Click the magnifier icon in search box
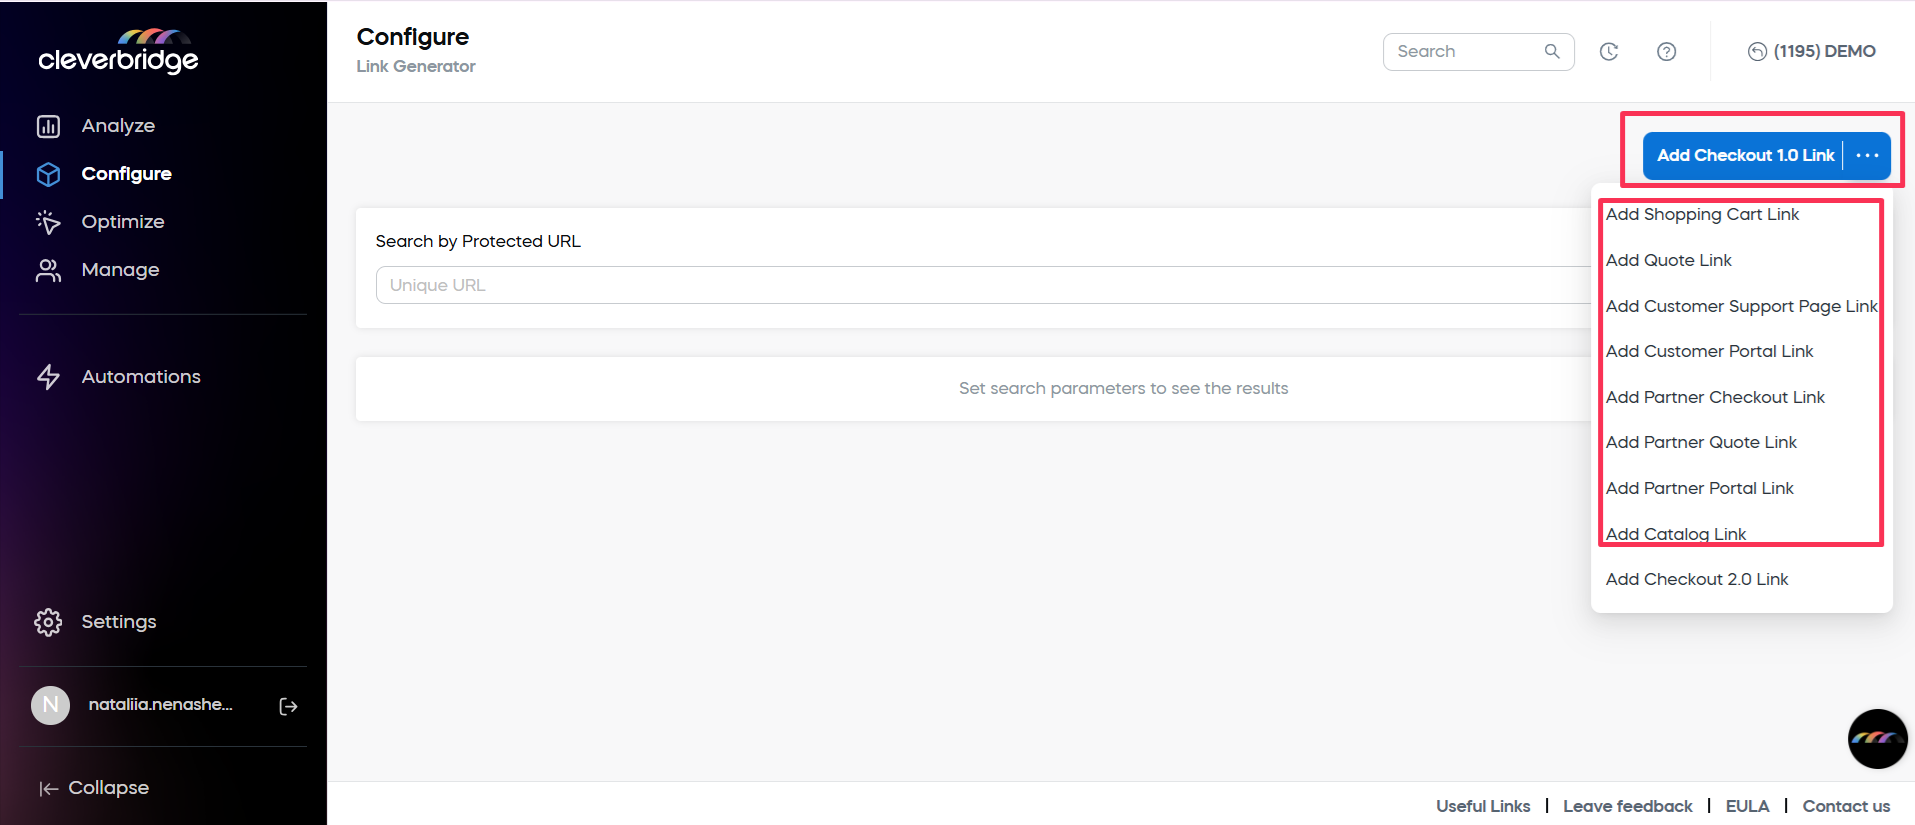1915x825 pixels. [x=1551, y=51]
